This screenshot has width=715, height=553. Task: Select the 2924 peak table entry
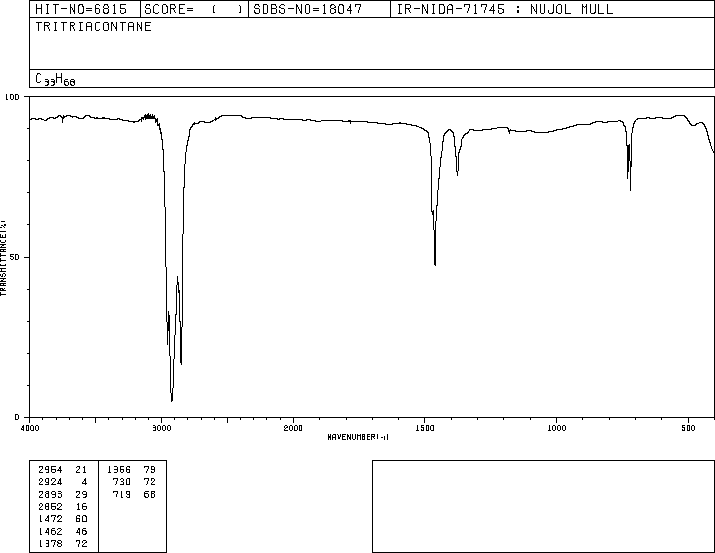tap(62, 481)
